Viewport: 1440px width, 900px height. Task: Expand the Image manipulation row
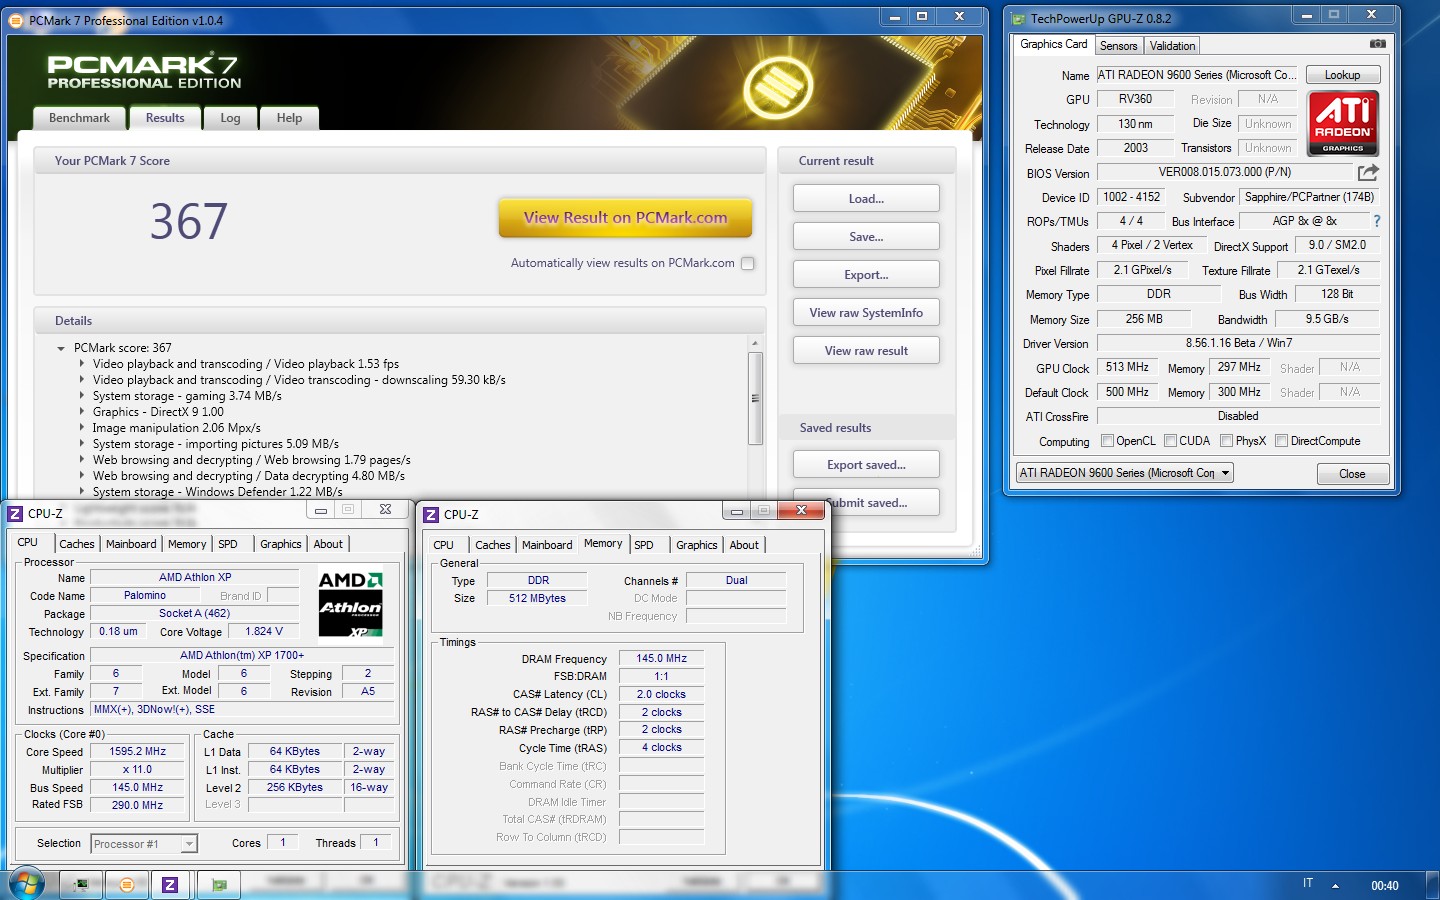[x=82, y=428]
